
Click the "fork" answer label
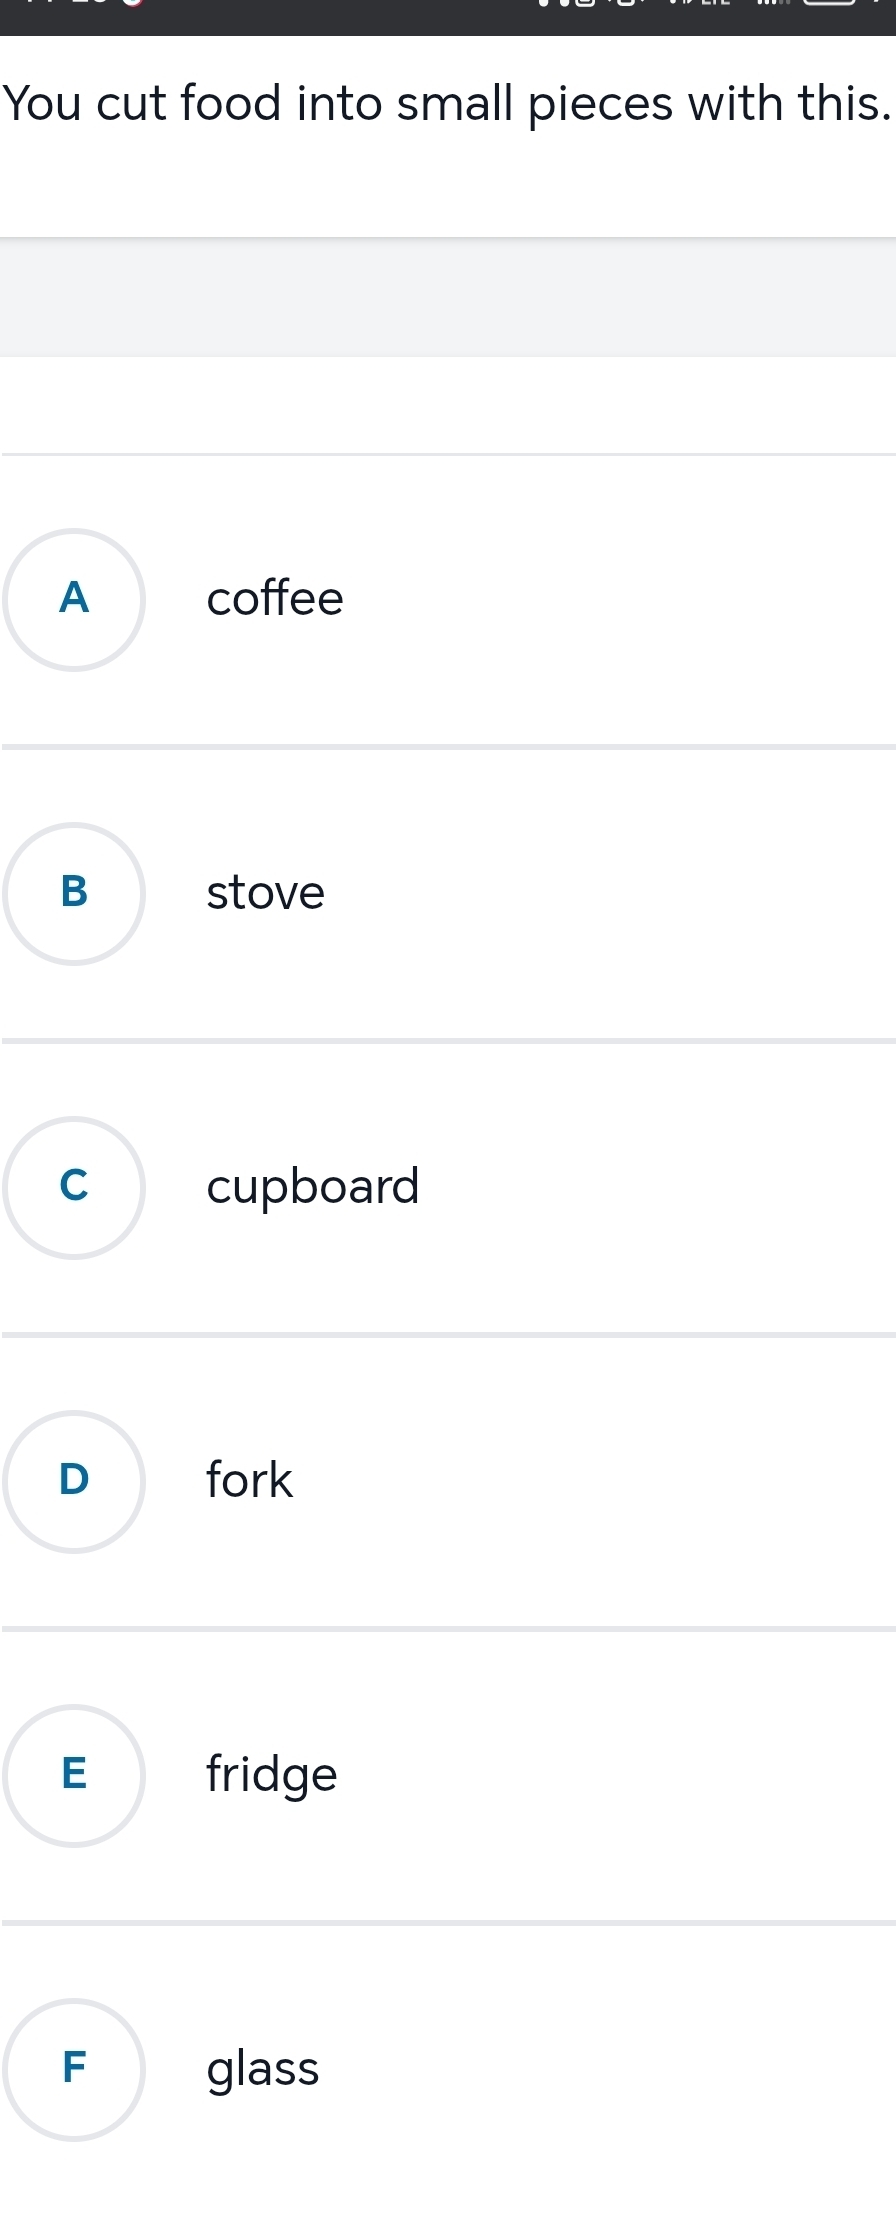tap(249, 1481)
